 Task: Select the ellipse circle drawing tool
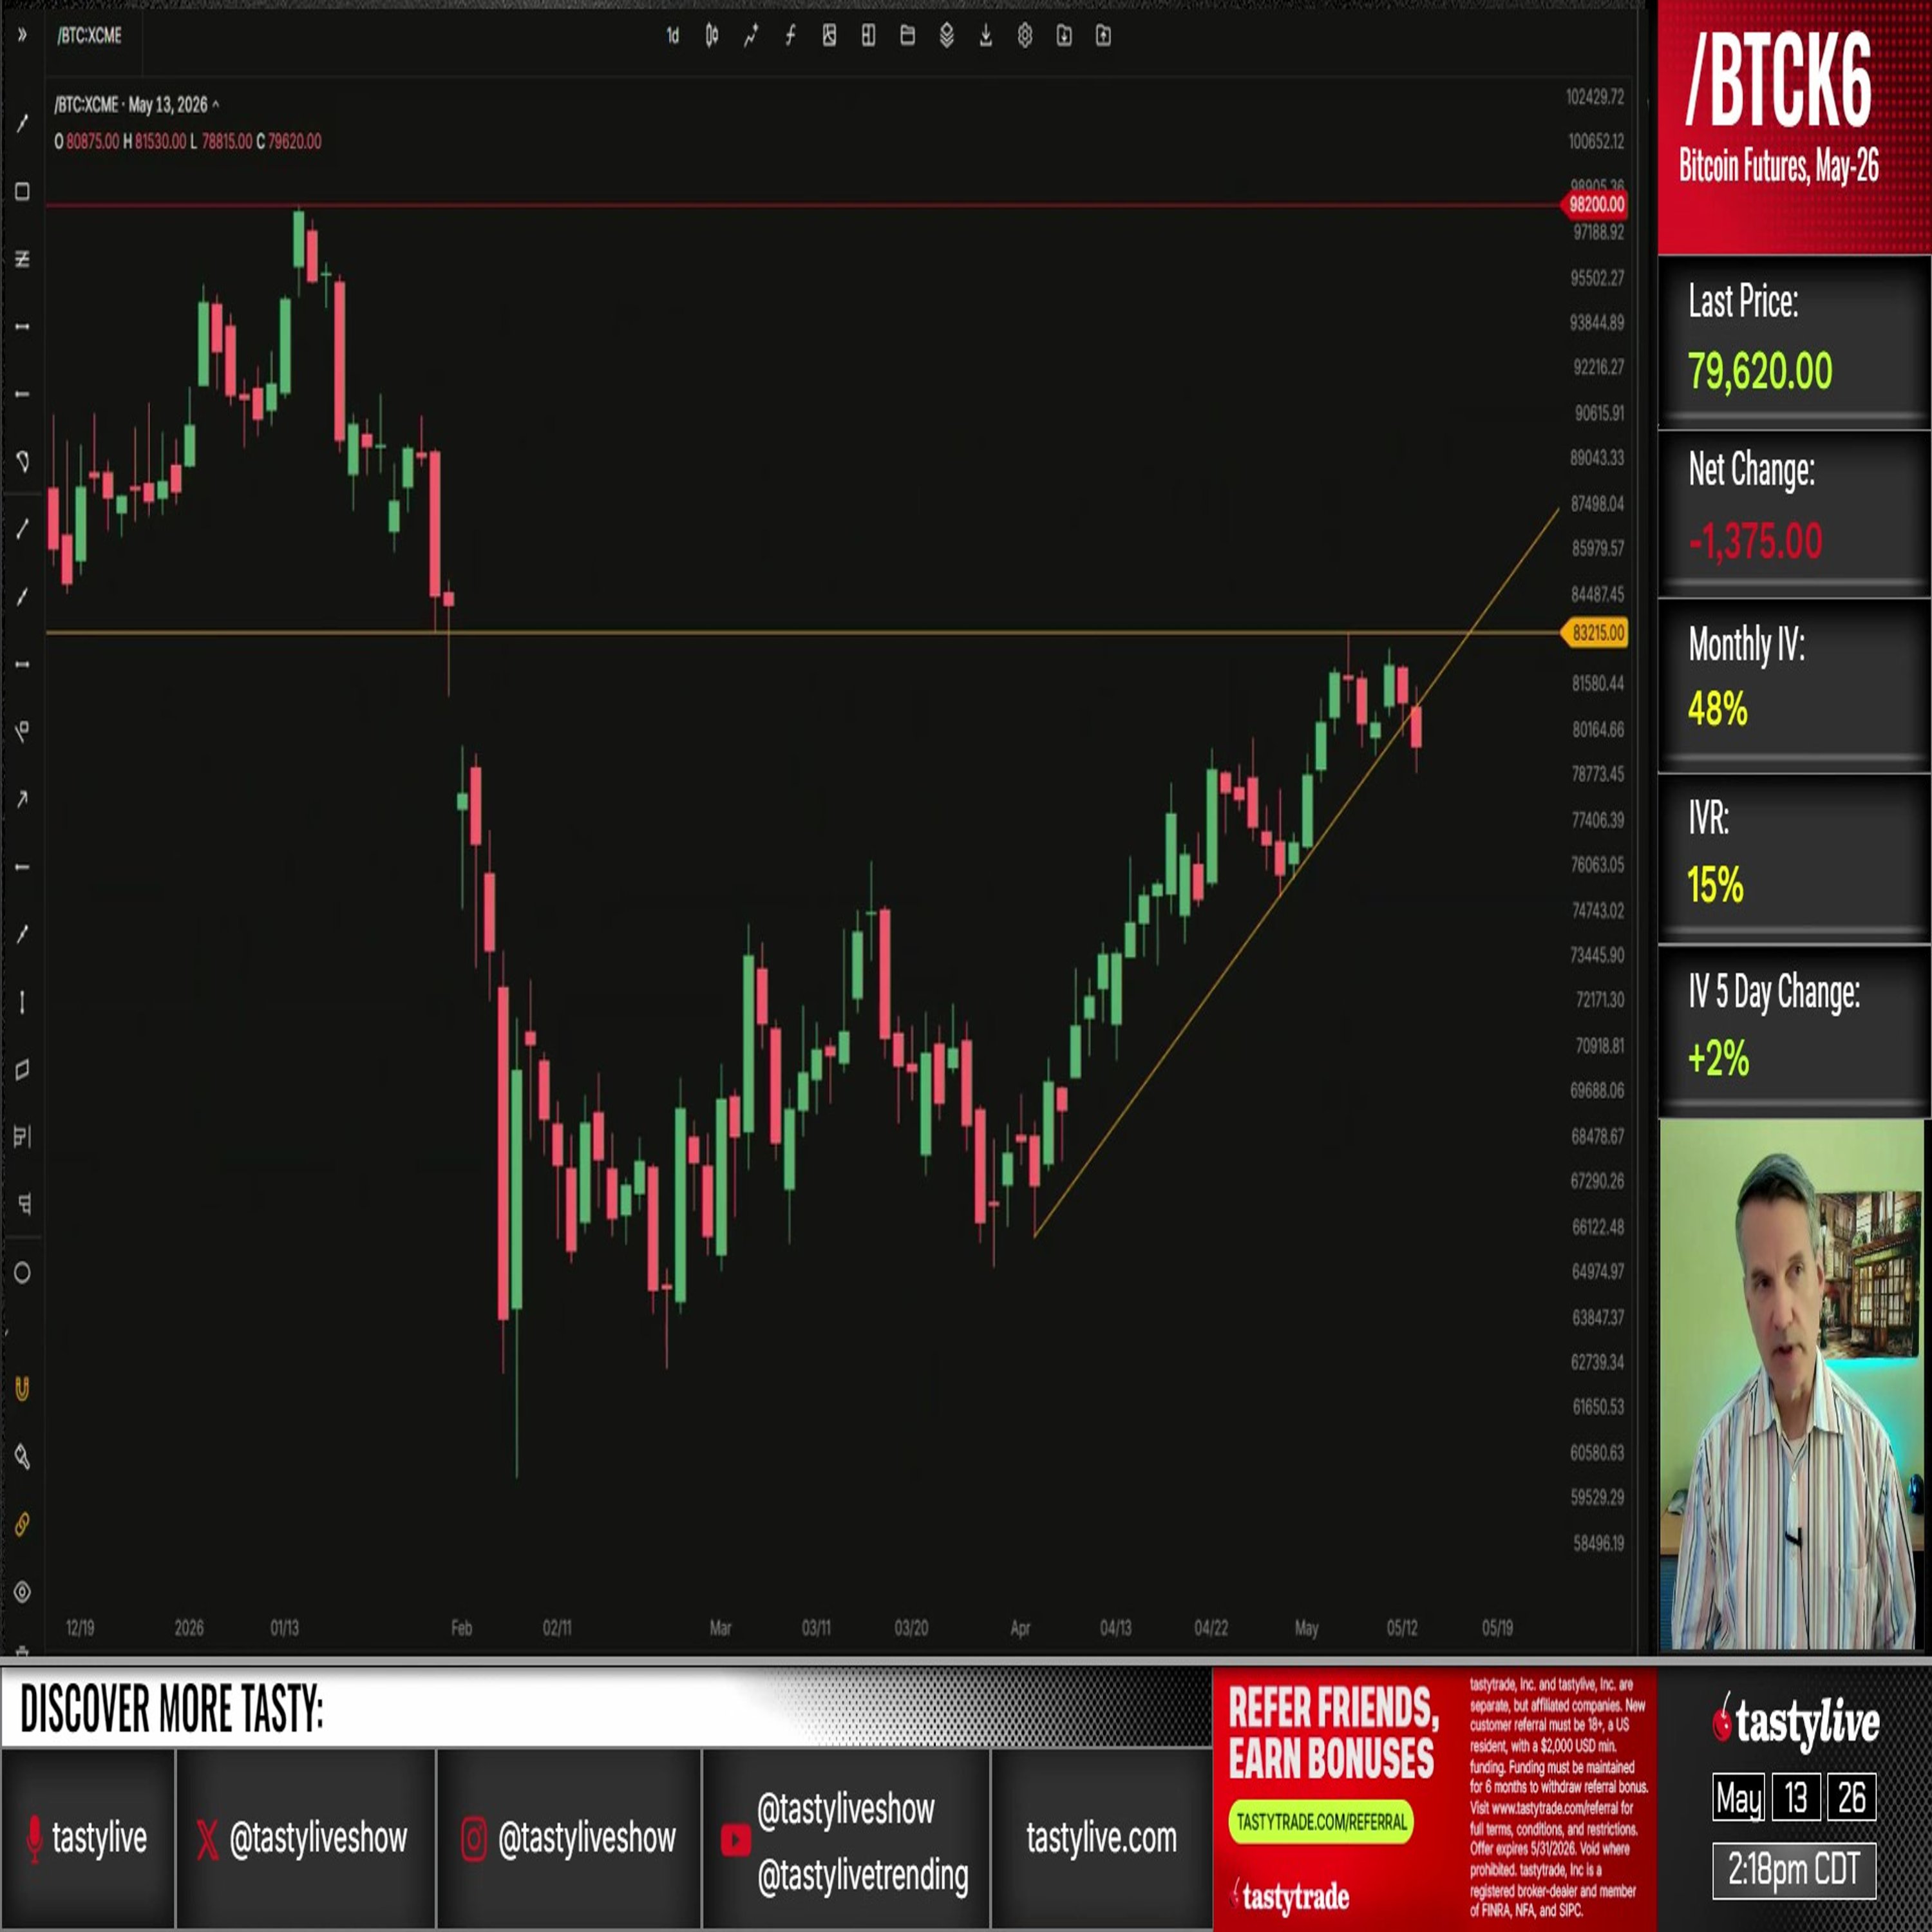coord(22,1272)
